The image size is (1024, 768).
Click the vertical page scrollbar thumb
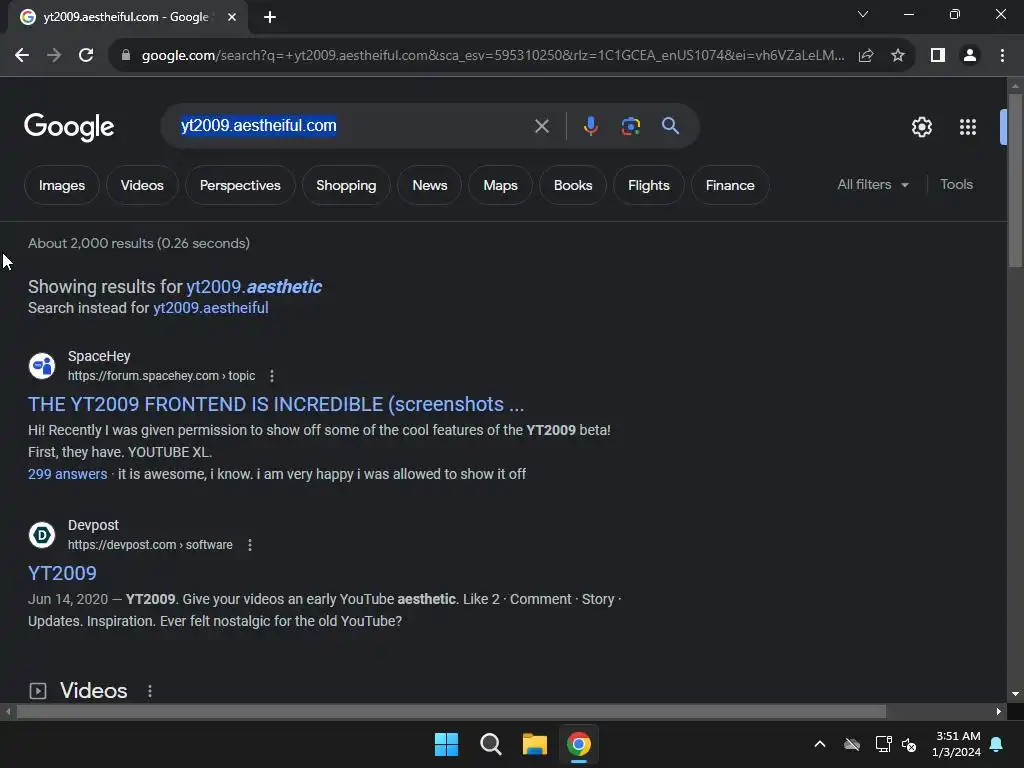click(x=1015, y=180)
